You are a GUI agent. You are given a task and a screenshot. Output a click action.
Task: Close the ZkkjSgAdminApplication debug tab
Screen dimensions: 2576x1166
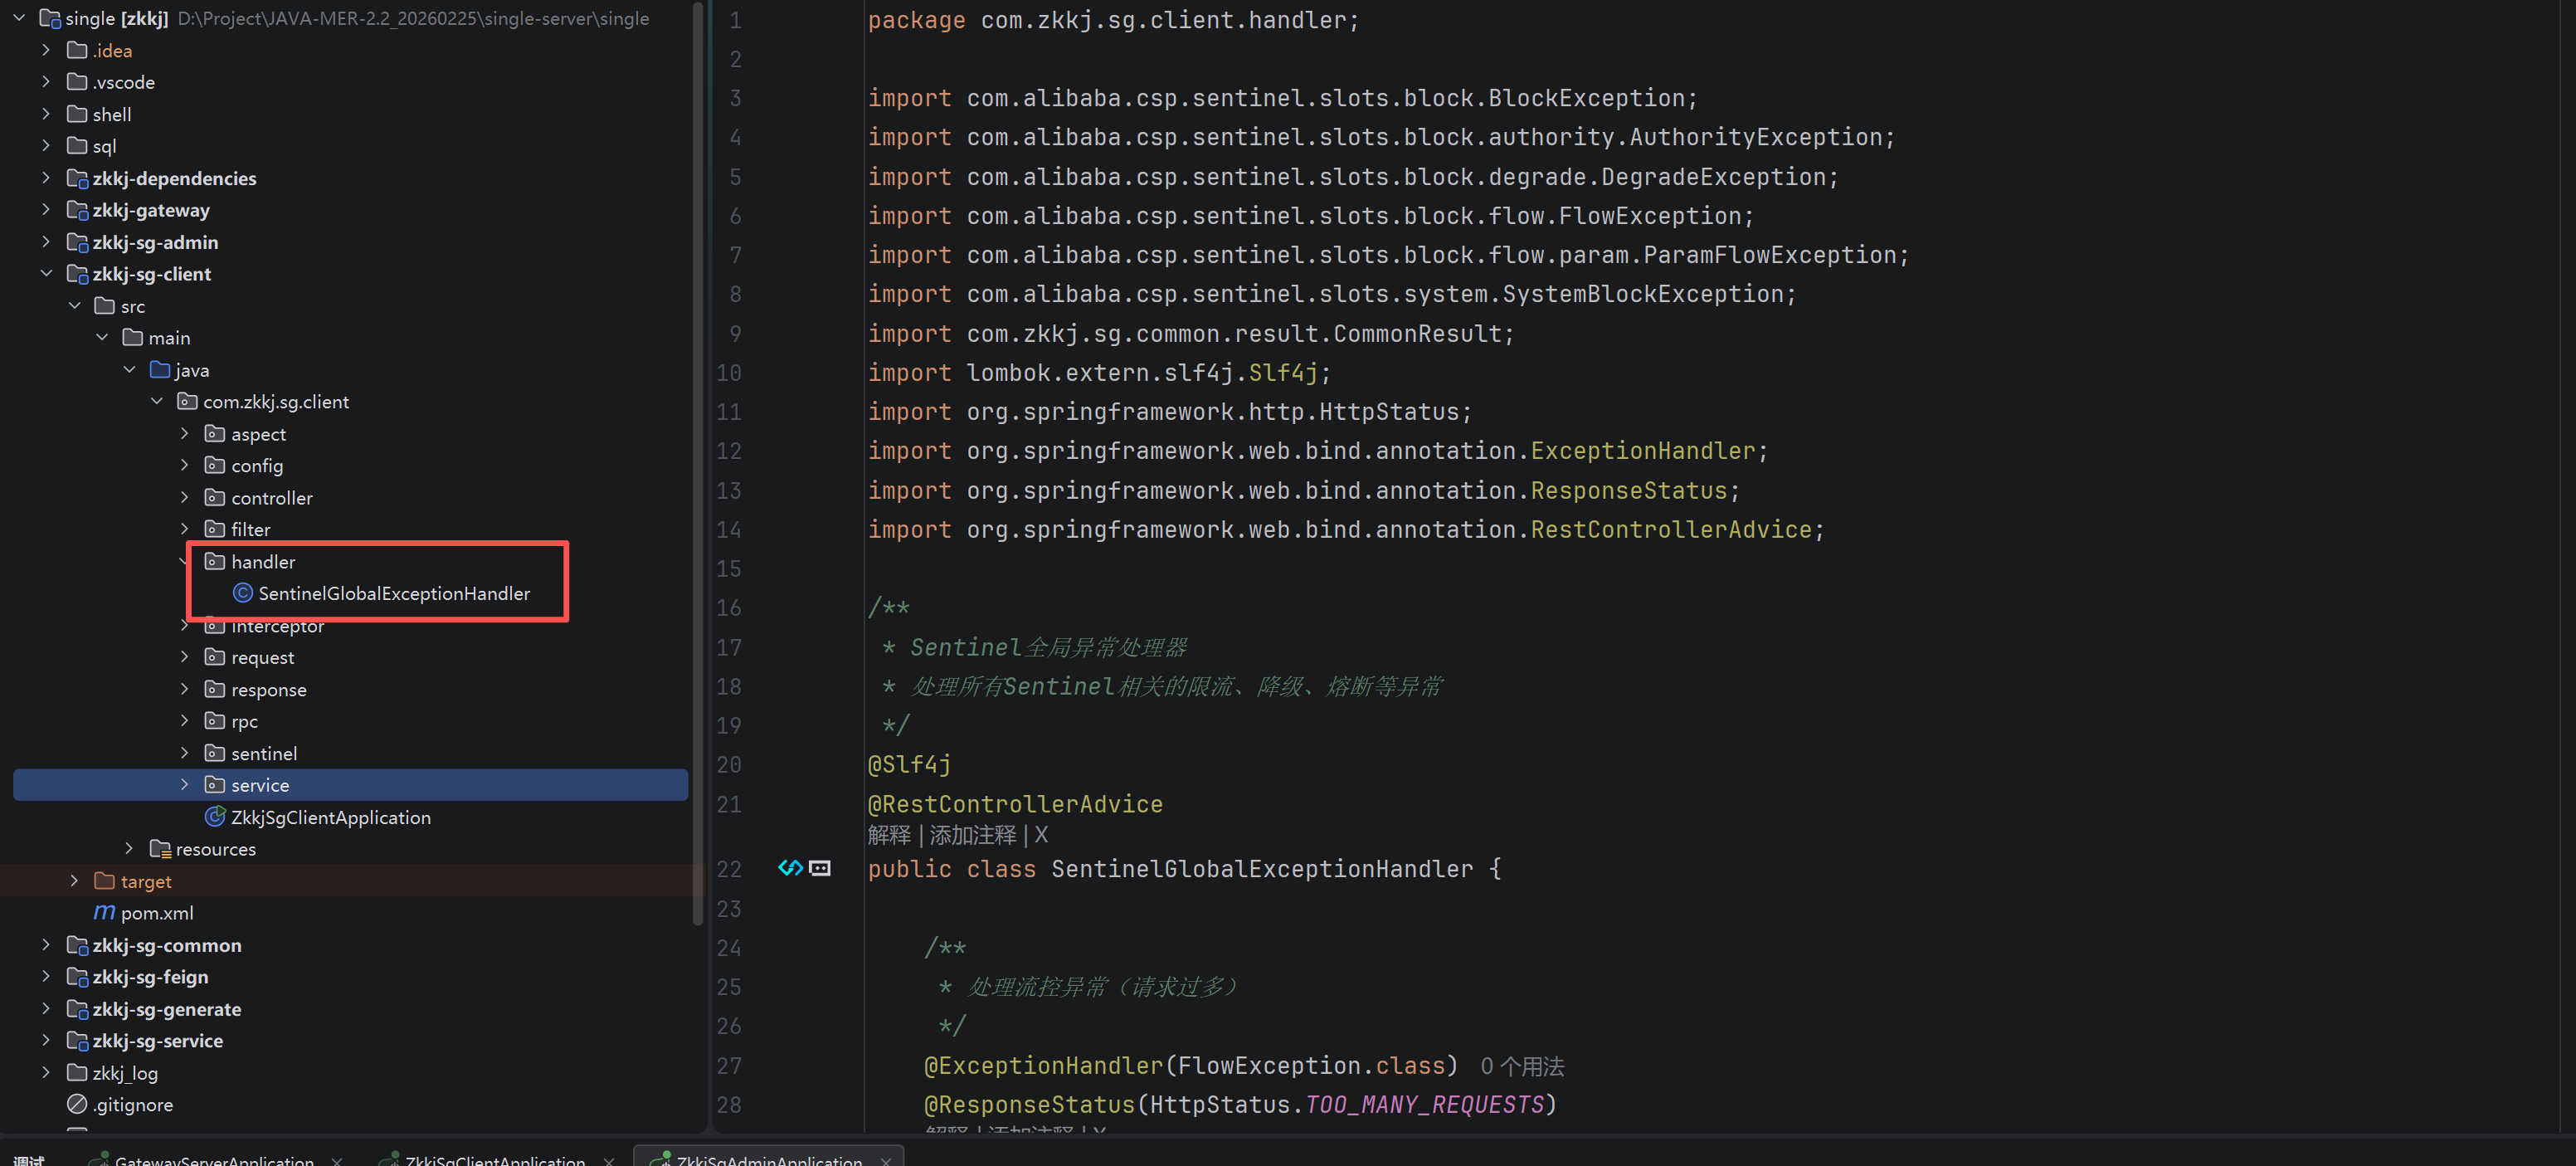[885, 1160]
